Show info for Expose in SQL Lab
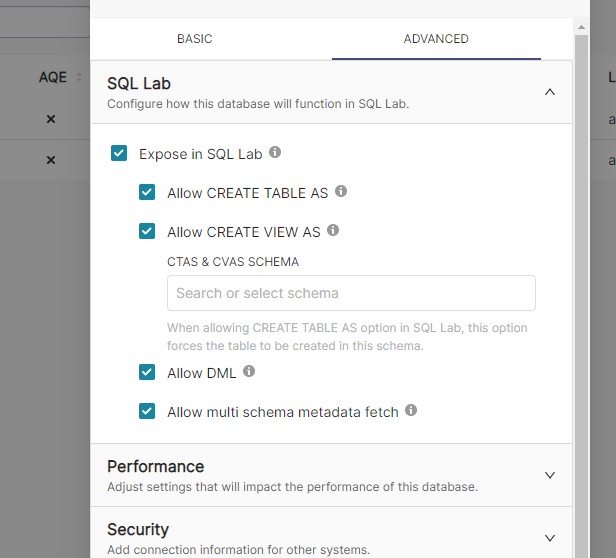Screen dimensions: 616x558 coord(275,152)
